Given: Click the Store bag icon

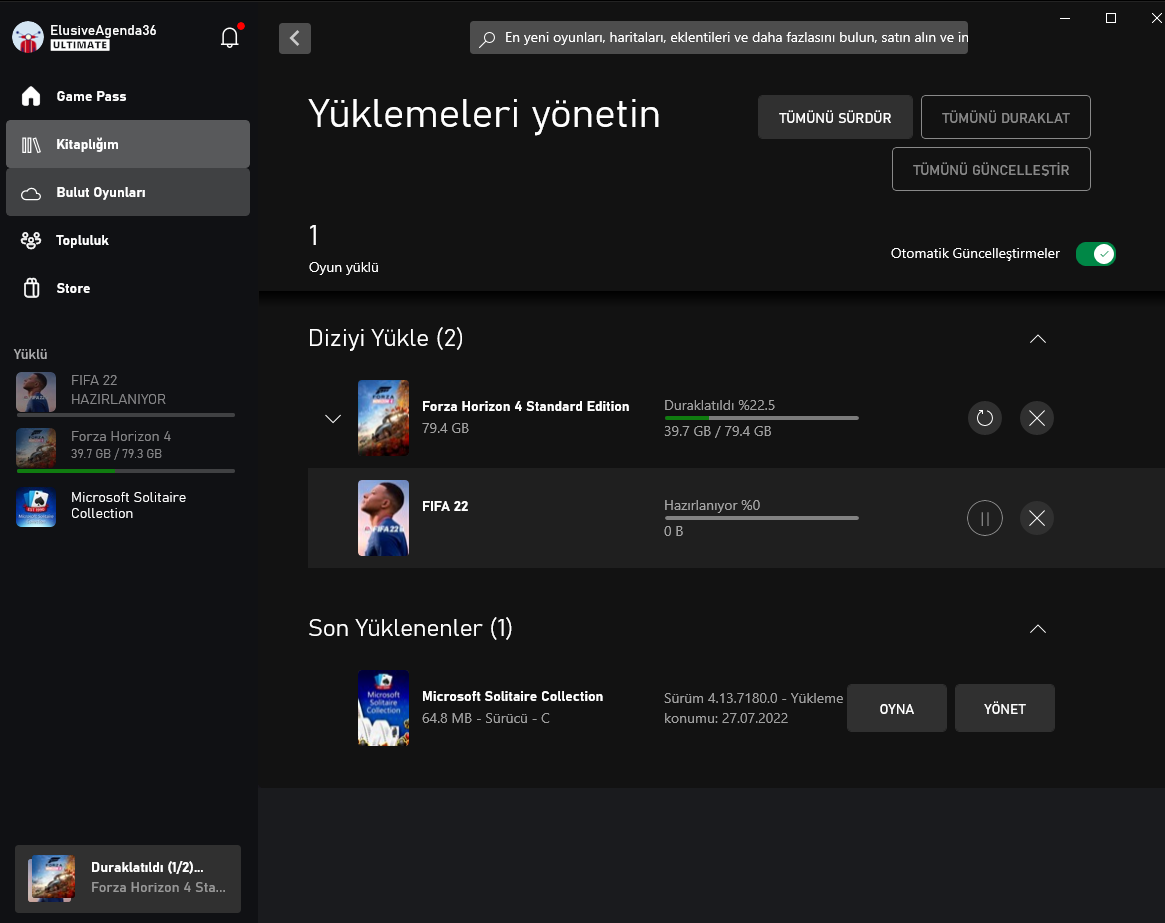Looking at the screenshot, I should click(31, 288).
